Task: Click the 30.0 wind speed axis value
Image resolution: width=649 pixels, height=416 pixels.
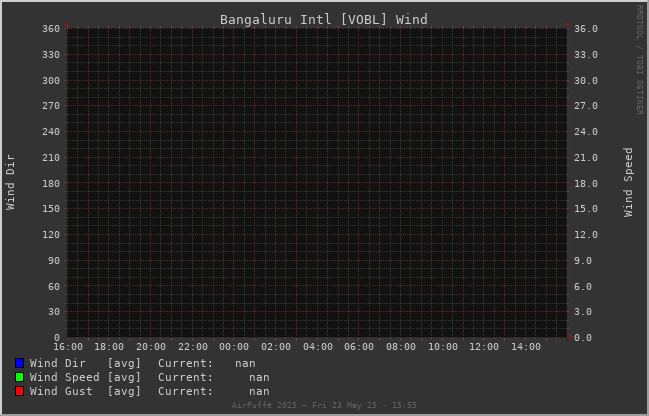Action: (586, 81)
